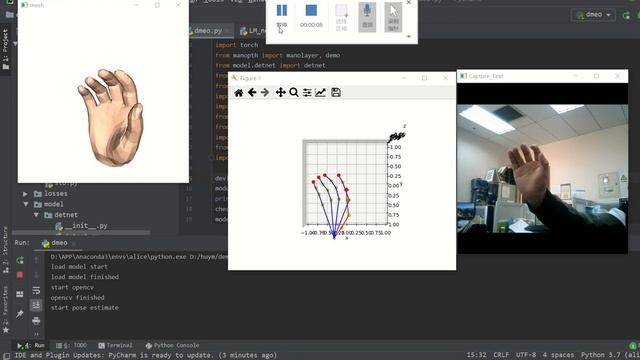The image size is (640, 360).
Task: Rerun dmeo with green rerun icon
Action: pos(20,260)
